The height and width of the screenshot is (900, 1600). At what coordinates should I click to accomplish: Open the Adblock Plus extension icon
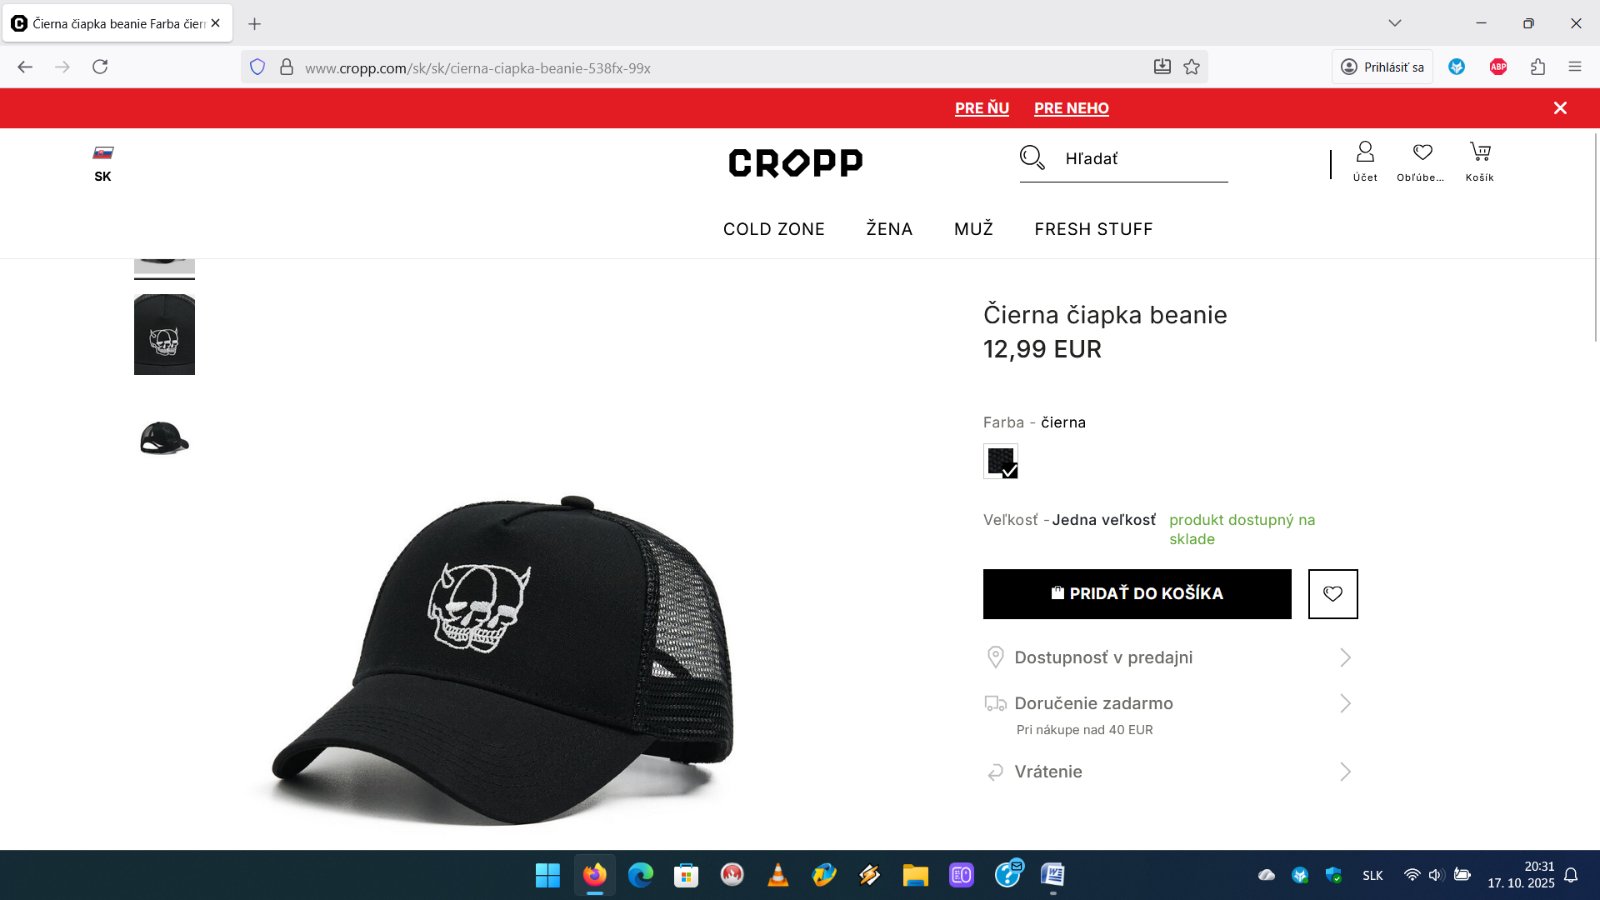tap(1498, 67)
